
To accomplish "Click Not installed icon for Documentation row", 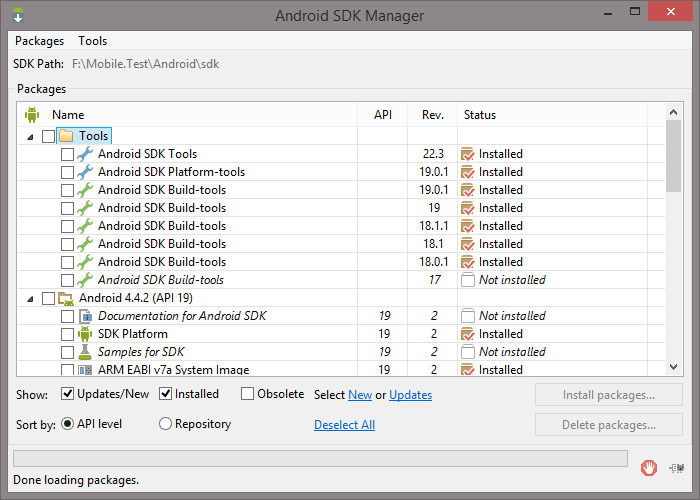I will 467,316.
